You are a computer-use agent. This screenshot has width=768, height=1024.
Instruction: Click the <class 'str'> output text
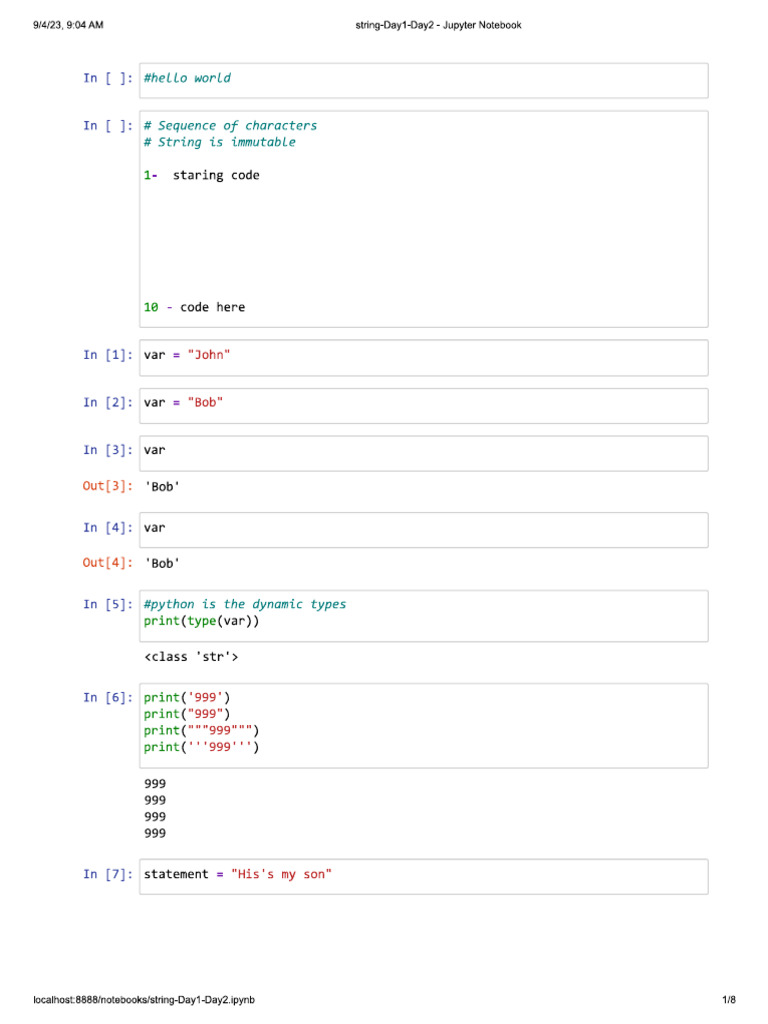191,657
